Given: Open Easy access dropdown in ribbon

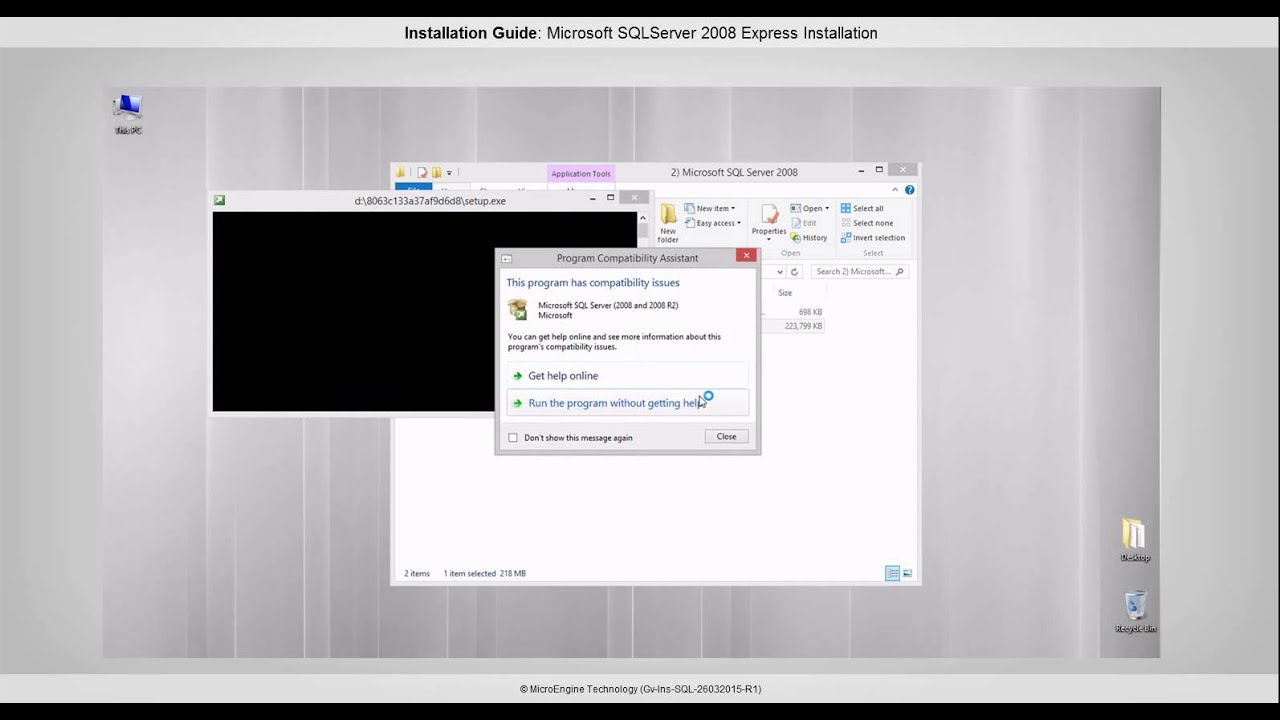Looking at the screenshot, I should coord(712,223).
